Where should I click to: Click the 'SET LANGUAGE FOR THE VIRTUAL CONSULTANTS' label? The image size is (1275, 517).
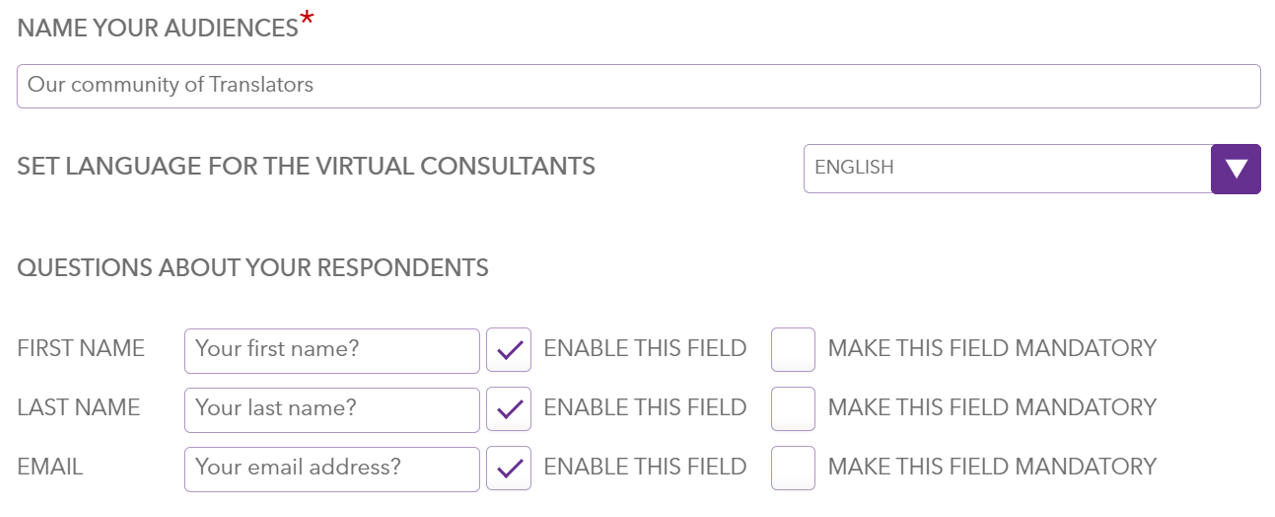(306, 166)
